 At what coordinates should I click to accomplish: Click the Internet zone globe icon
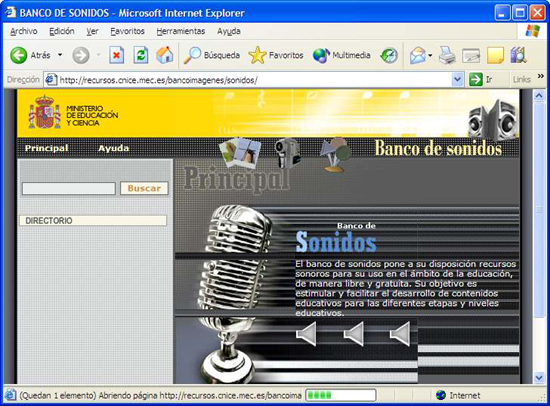(x=441, y=395)
